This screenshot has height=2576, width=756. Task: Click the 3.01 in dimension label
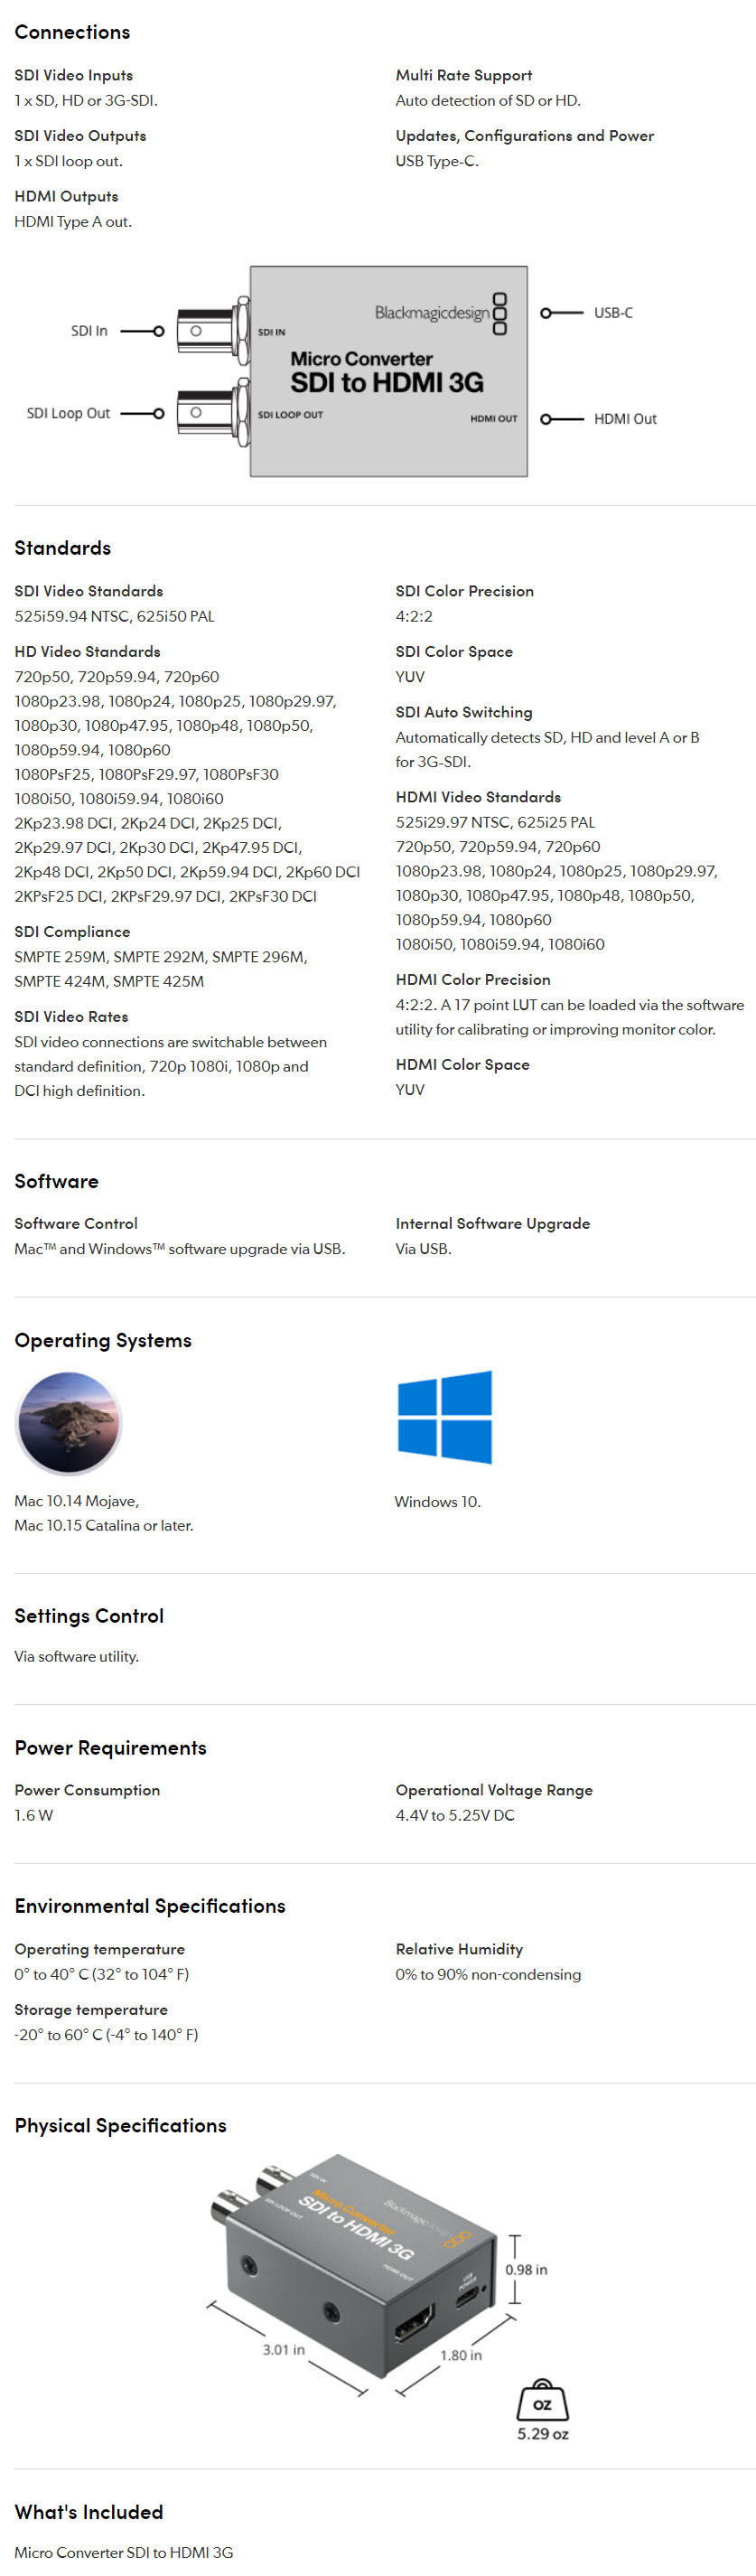[x=284, y=2349]
